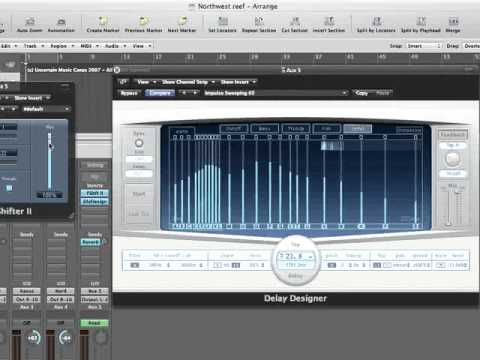Select the Level view tab
The image size is (480, 360).
click(357, 128)
